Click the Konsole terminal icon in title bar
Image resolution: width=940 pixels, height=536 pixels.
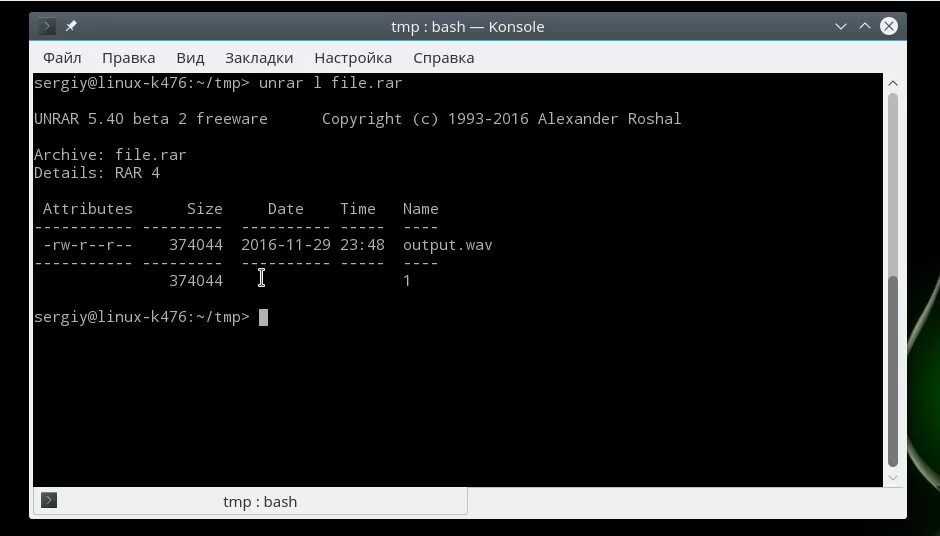[47, 26]
